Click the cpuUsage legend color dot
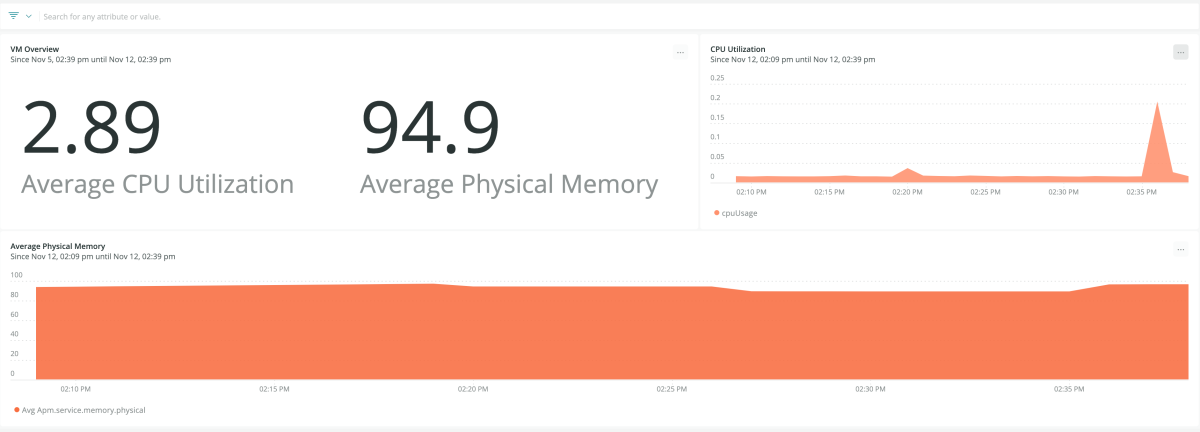This screenshot has height=432, width=1200. (717, 213)
